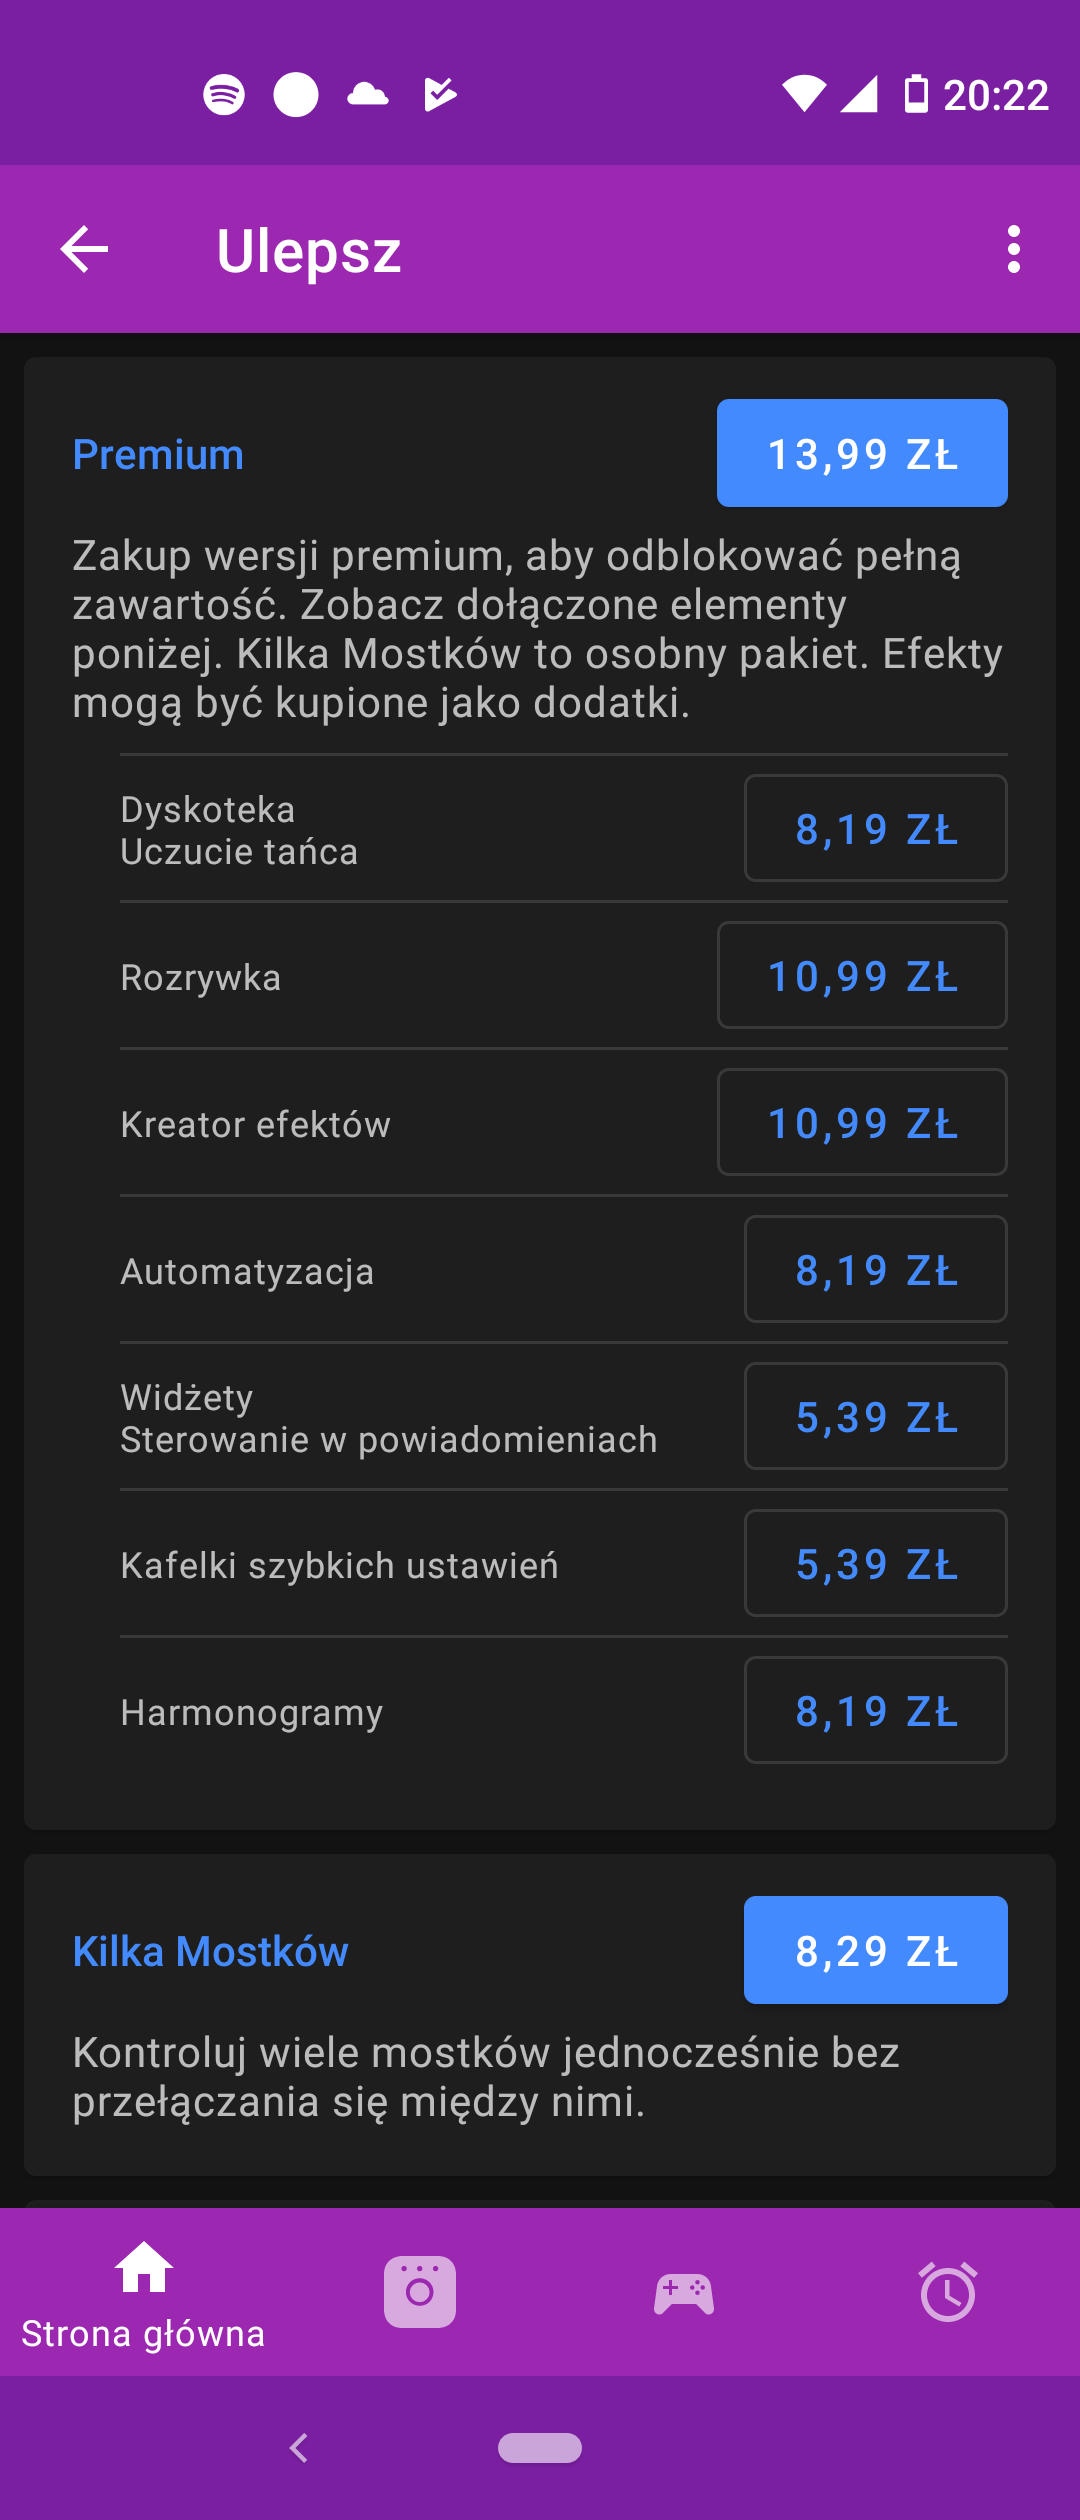Purchase Widżety add-on price button
Screen dimensions: 1080x2520
tap(875, 1416)
